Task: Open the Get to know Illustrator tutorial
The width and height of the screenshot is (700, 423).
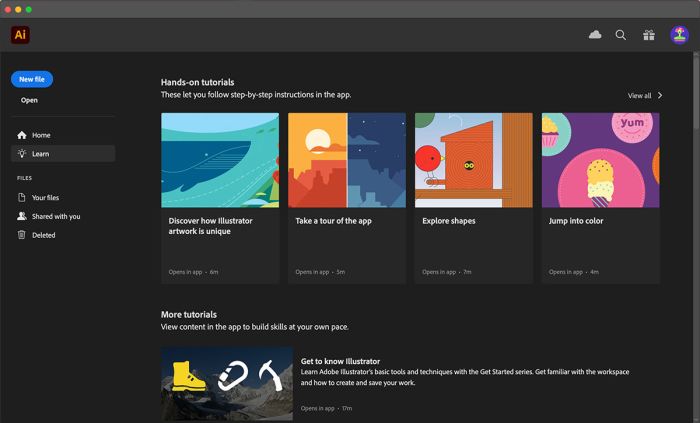Action: (x=340, y=361)
